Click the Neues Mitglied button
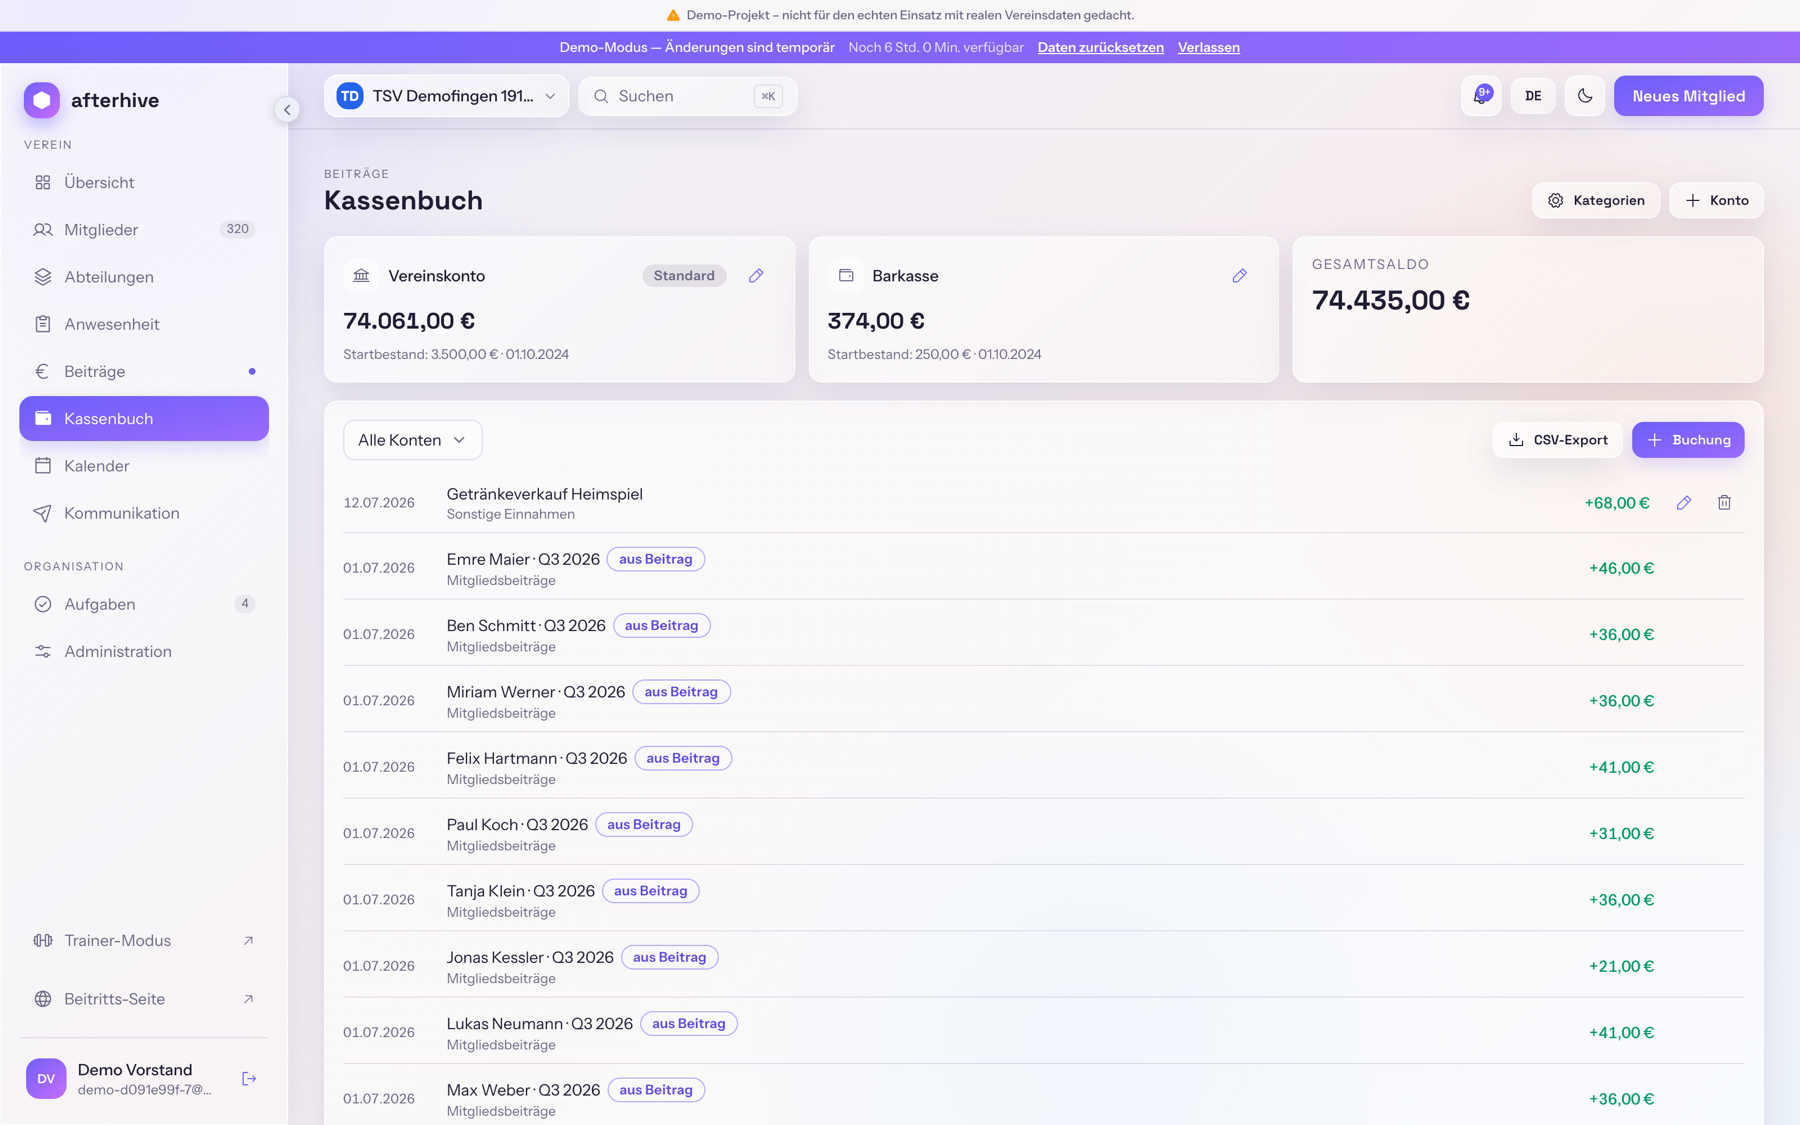Image resolution: width=1800 pixels, height=1125 pixels. pyautogui.click(x=1688, y=96)
